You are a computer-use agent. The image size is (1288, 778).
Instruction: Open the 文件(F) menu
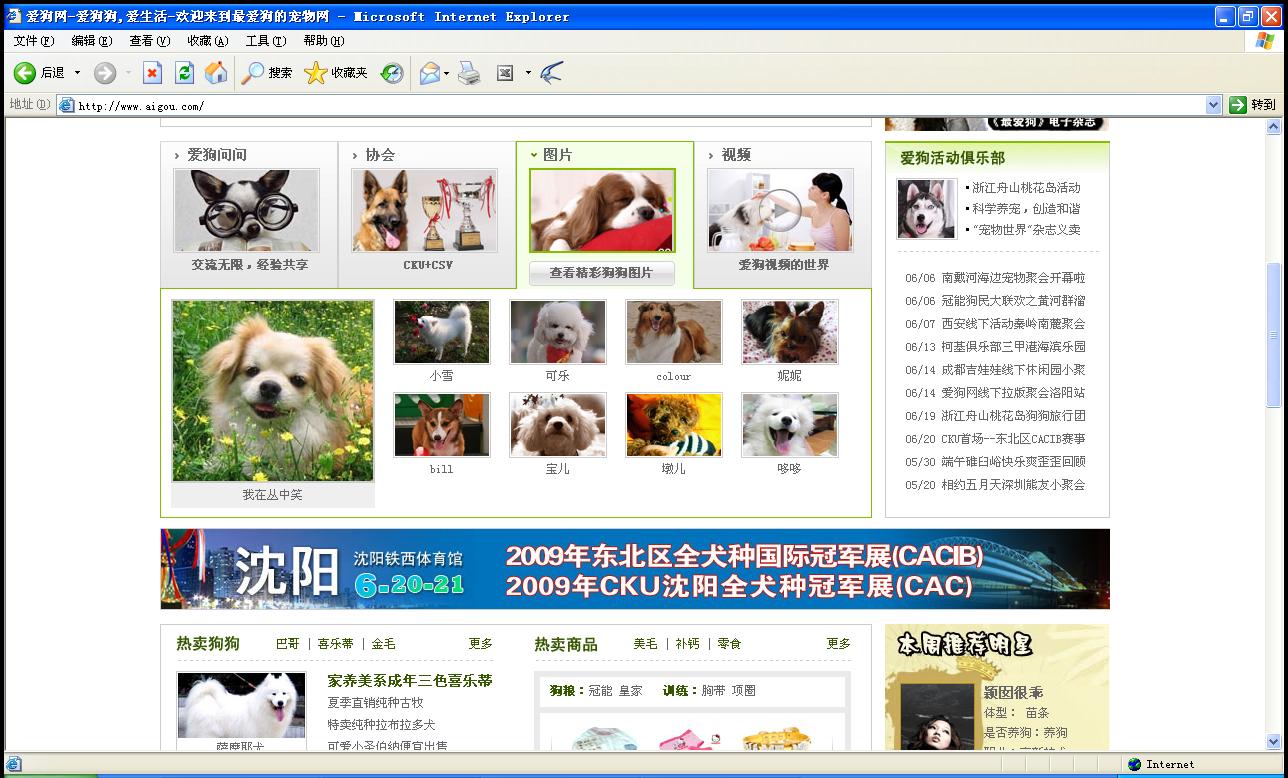click(33, 41)
